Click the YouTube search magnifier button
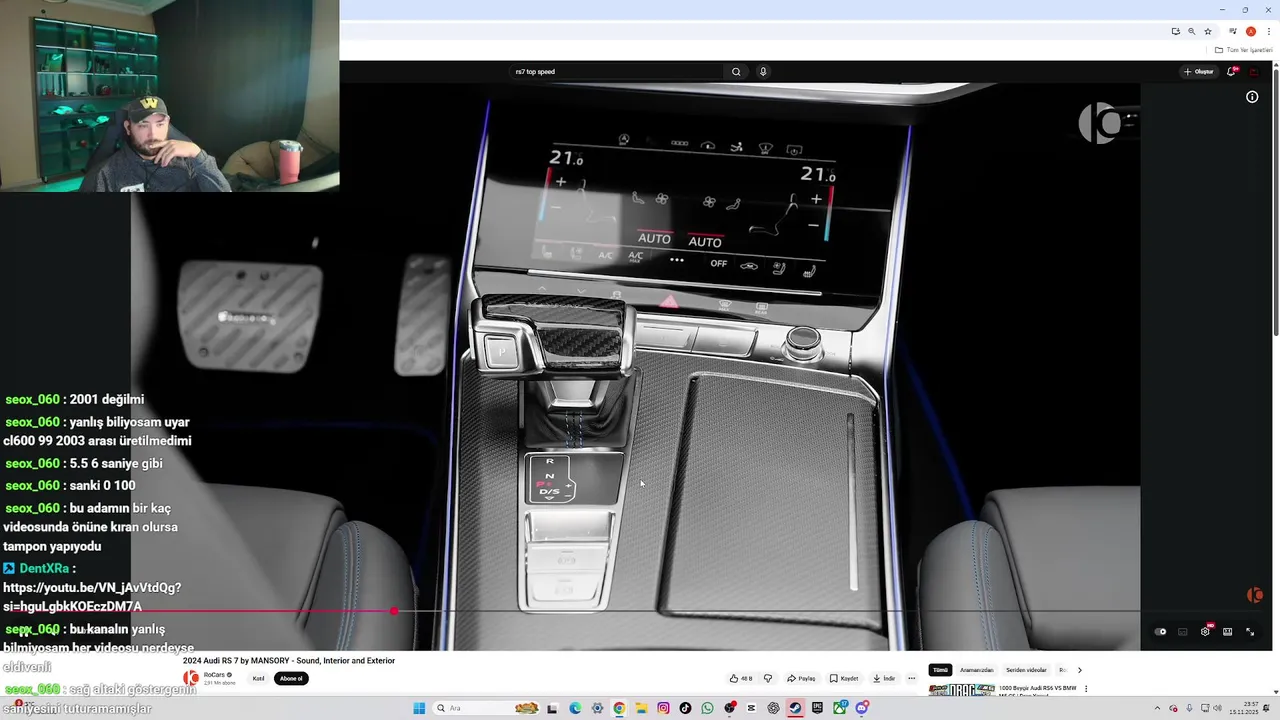This screenshot has height=720, width=1280. point(736,72)
